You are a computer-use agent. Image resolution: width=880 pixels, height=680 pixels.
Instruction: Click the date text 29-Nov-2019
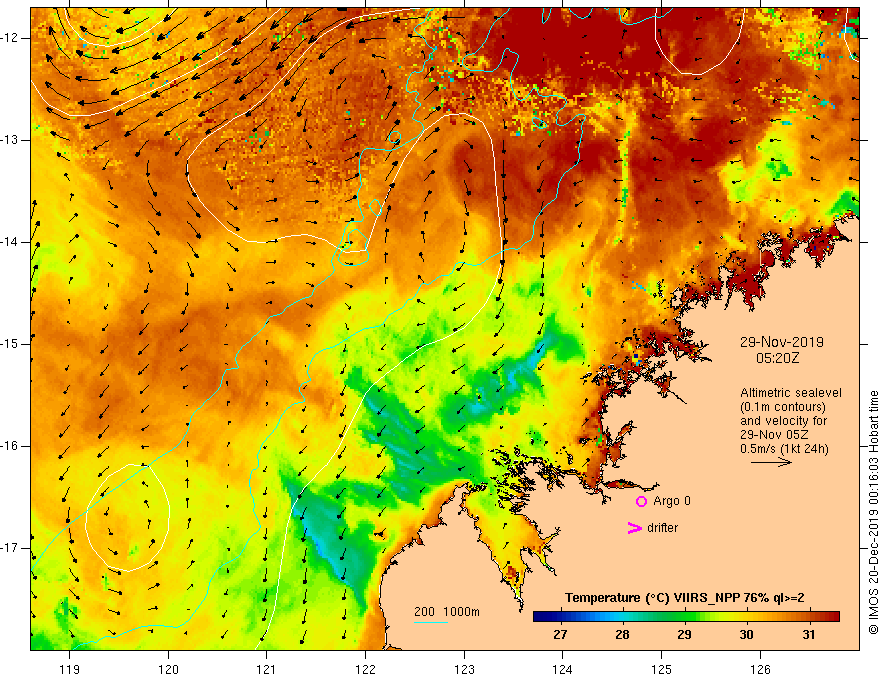pyautogui.click(x=781, y=342)
